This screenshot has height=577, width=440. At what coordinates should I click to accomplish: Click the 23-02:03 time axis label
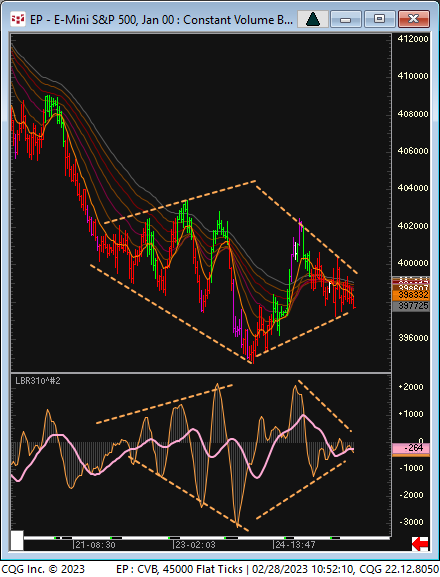click(195, 545)
